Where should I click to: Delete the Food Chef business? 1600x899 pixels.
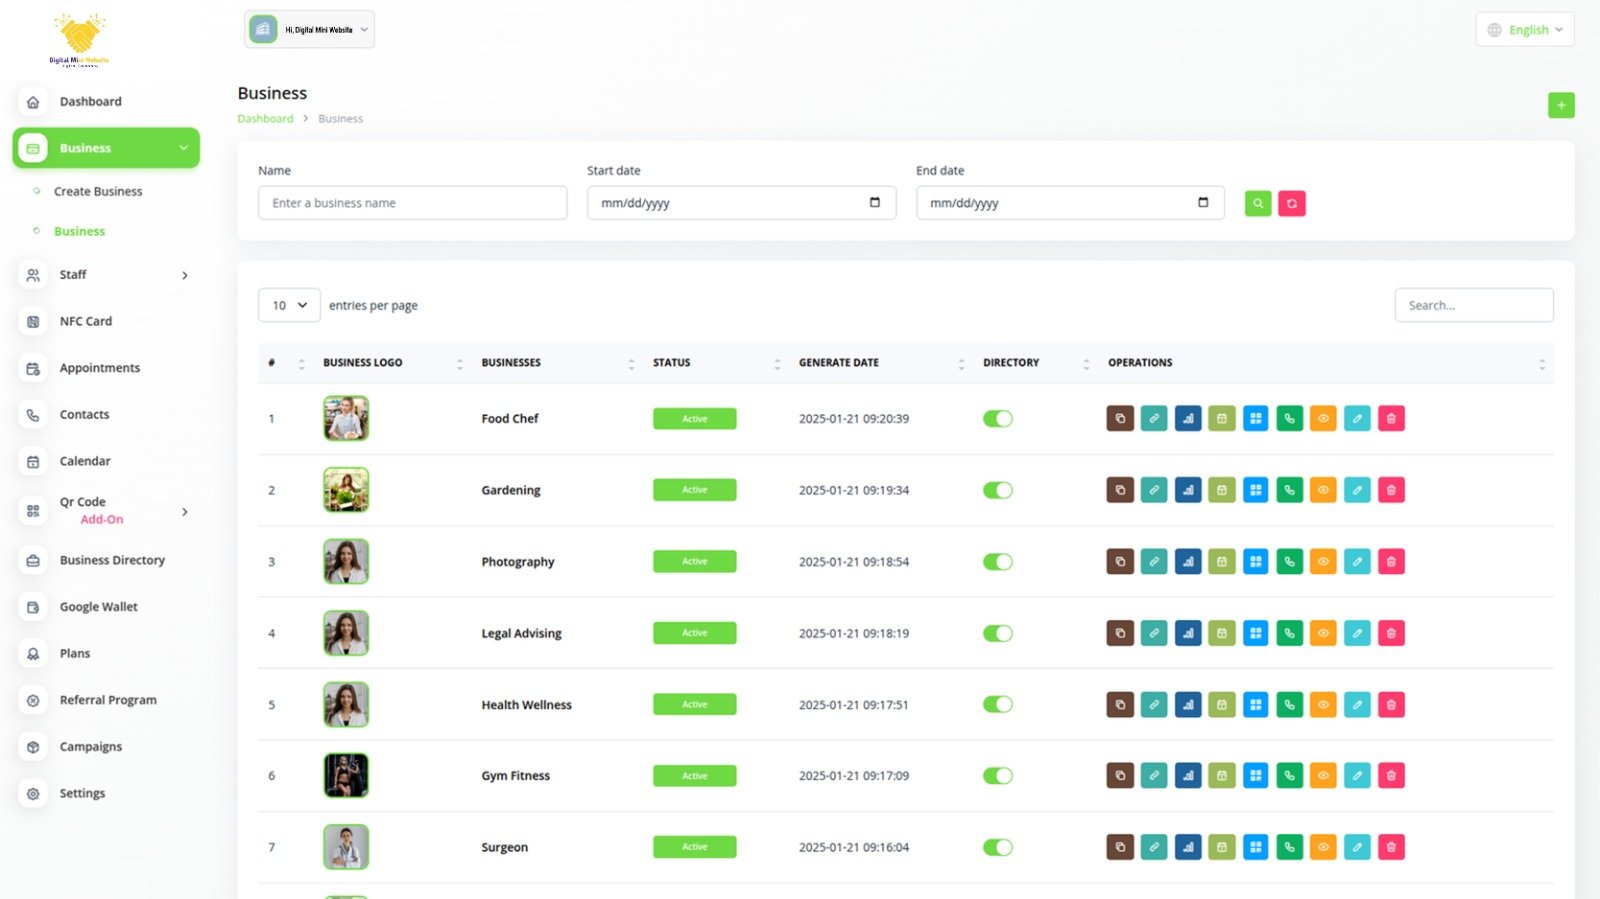click(1391, 418)
